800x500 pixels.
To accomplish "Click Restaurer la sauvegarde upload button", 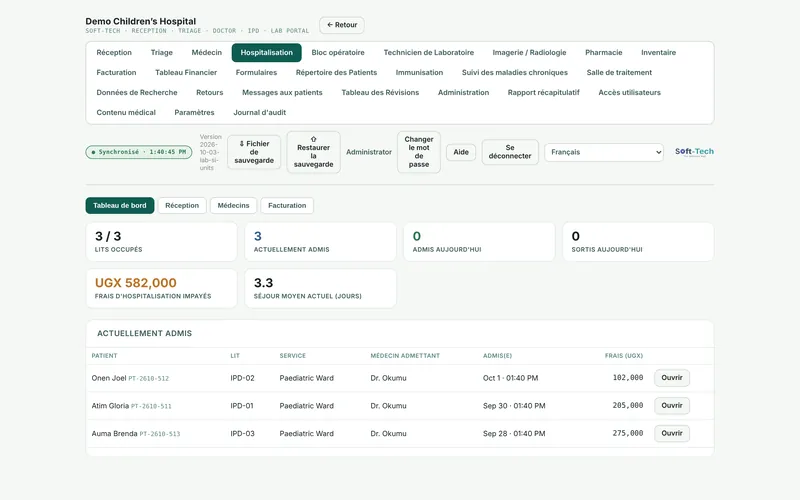I will pos(313,152).
